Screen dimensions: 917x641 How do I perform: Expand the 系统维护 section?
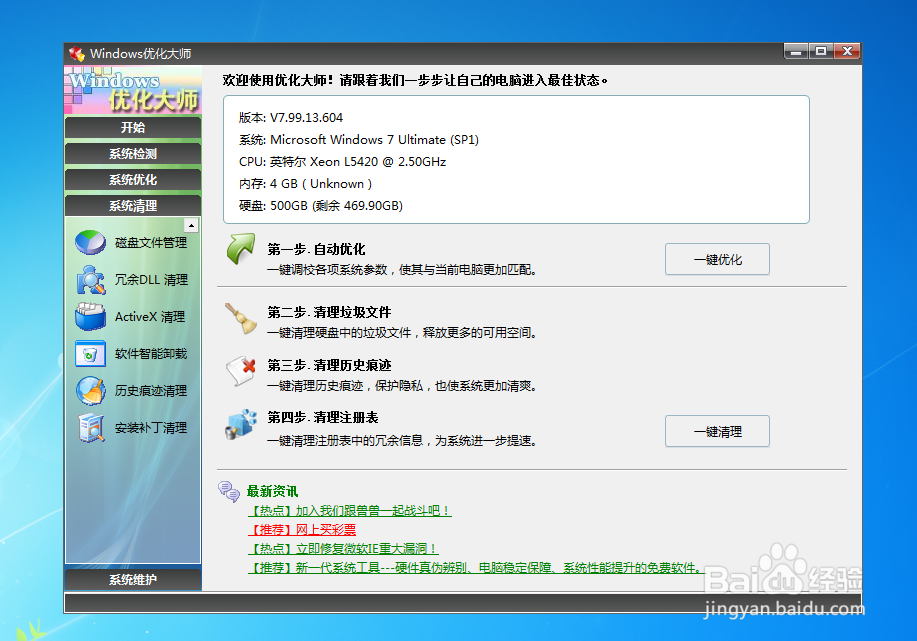click(133, 580)
